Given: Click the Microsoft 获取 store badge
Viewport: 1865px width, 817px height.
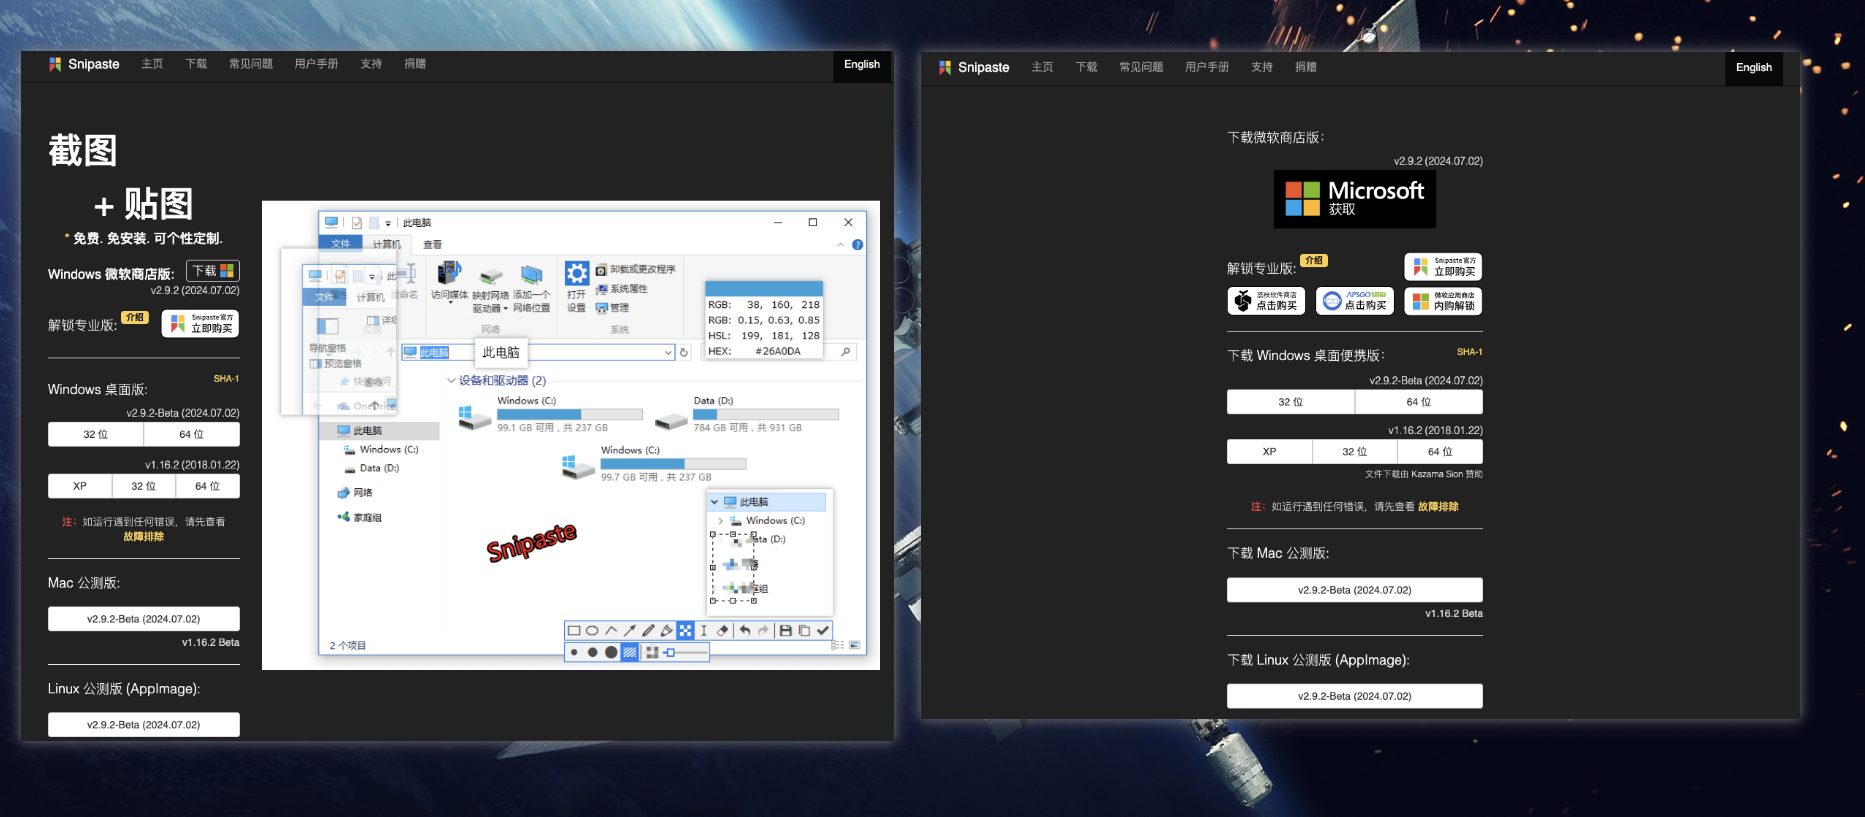Looking at the screenshot, I should click(x=1354, y=198).
